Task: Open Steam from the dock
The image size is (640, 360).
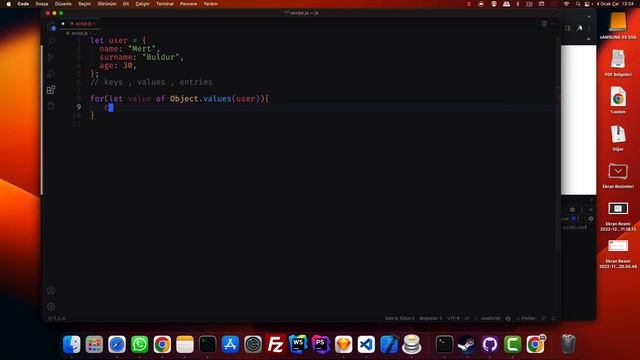Action: click(467, 344)
